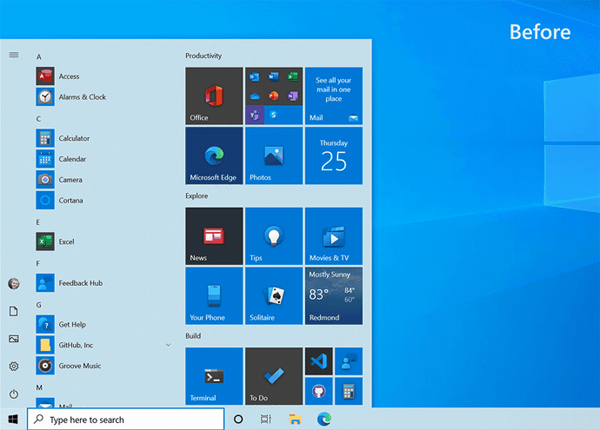Open the Solitaire tile
Image resolution: width=600 pixels, height=430 pixels.
pyautogui.click(x=273, y=295)
